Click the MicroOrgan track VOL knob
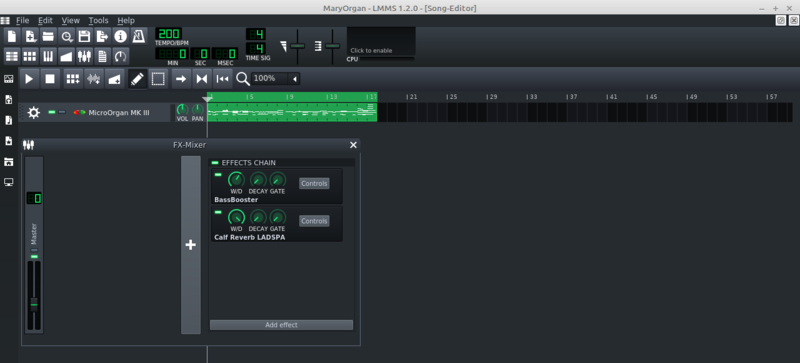 [x=182, y=109]
